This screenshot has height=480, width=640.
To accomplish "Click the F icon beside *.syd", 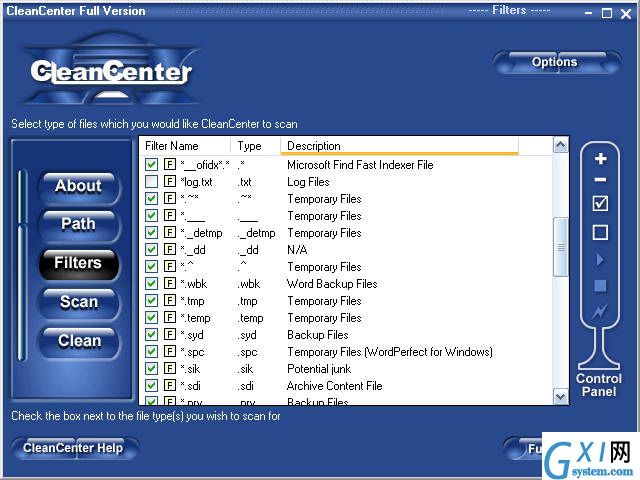I will (x=169, y=334).
